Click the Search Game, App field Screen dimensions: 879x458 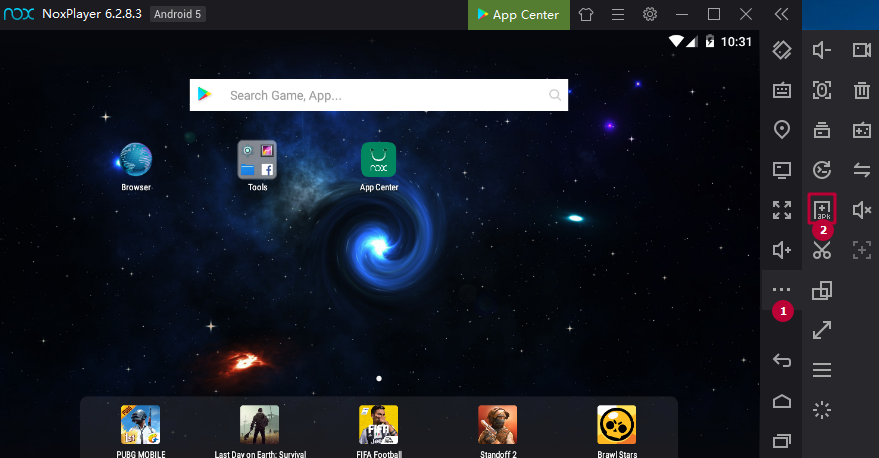point(379,95)
